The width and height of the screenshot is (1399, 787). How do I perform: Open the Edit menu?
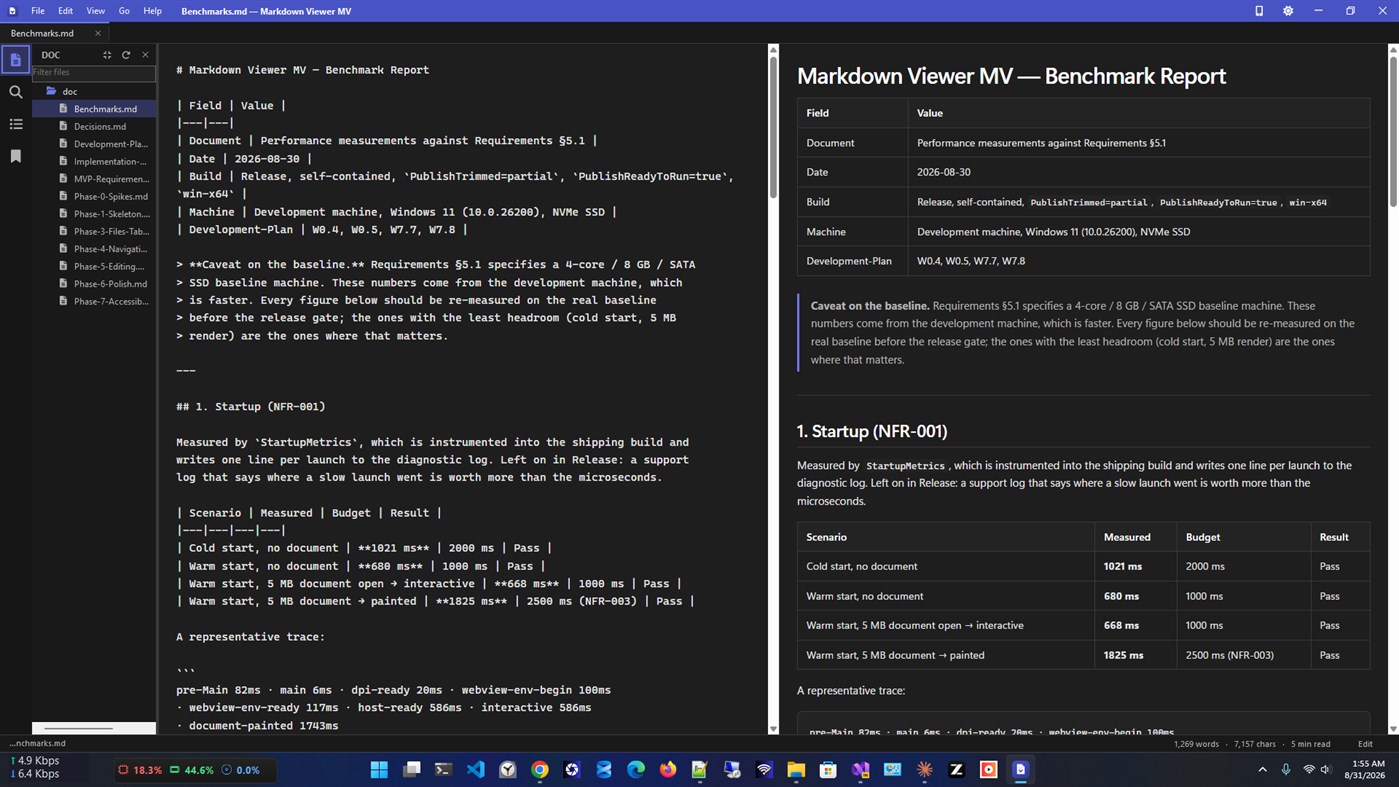pyautogui.click(x=65, y=11)
